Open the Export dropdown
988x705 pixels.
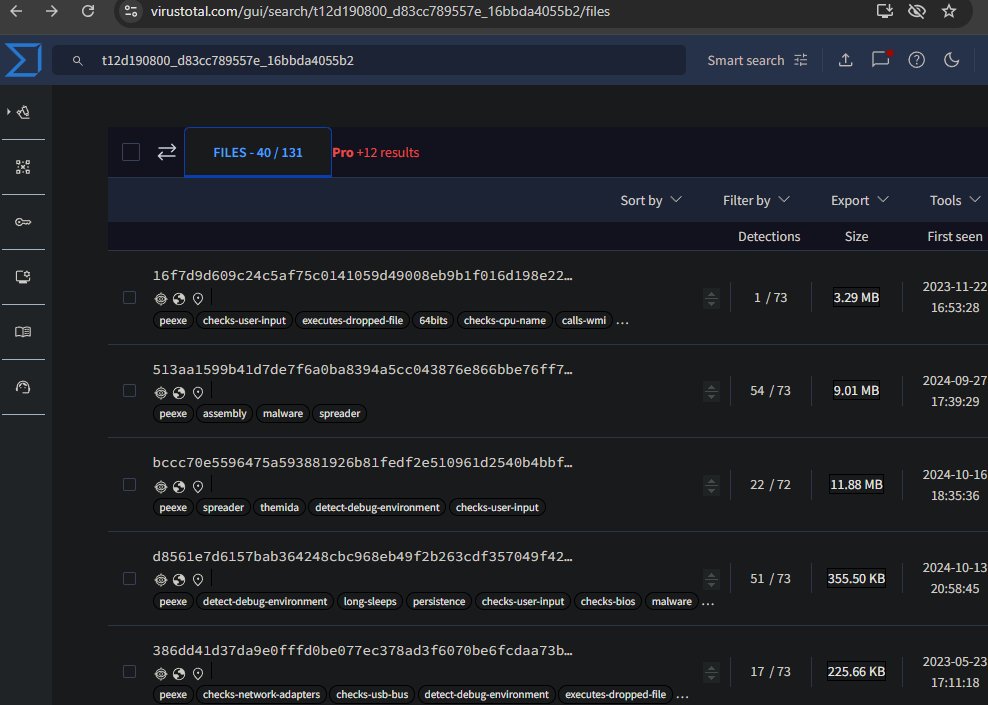[x=859, y=200]
